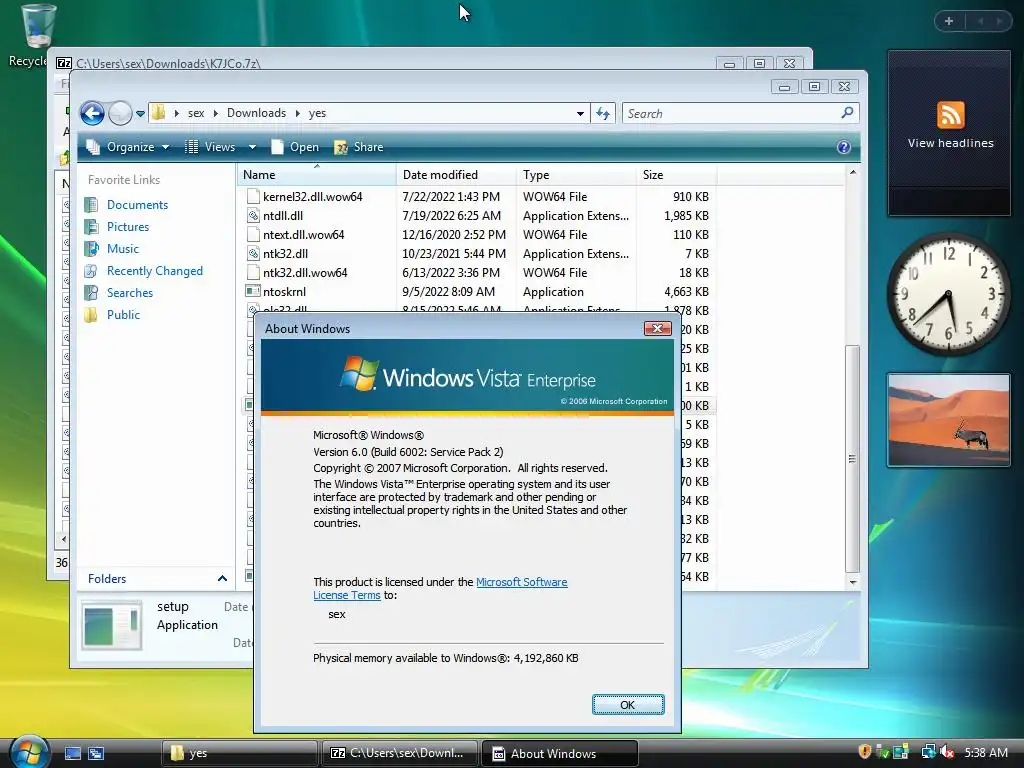Click the folder icon in address bar
This screenshot has width=1024, height=768.
[x=159, y=113]
